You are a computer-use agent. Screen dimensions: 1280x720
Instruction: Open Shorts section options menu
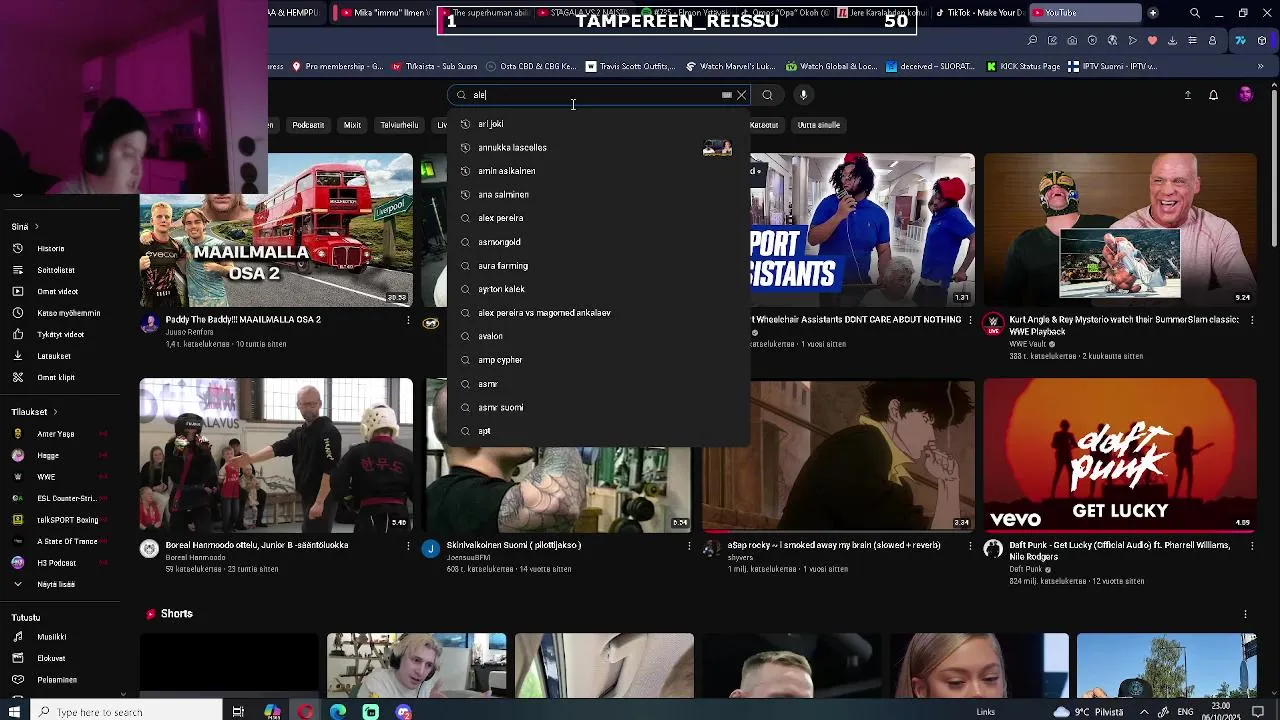point(1245,614)
